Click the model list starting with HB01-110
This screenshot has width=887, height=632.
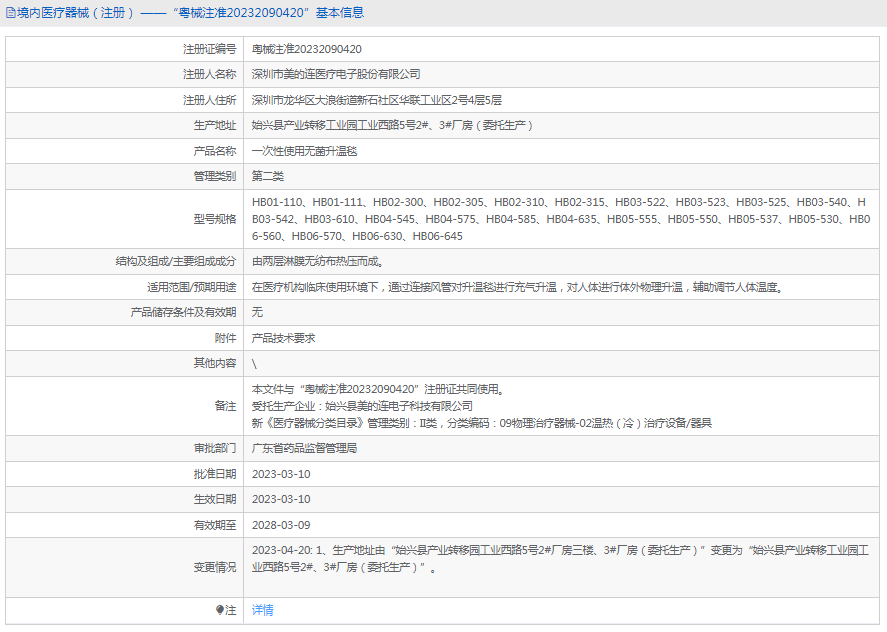click(561, 219)
